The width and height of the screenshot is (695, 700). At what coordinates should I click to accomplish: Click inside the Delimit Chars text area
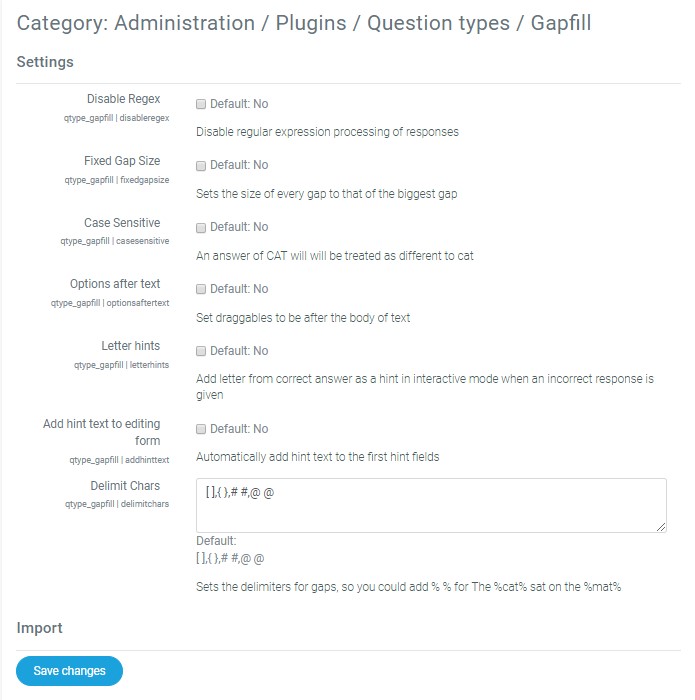click(x=430, y=505)
